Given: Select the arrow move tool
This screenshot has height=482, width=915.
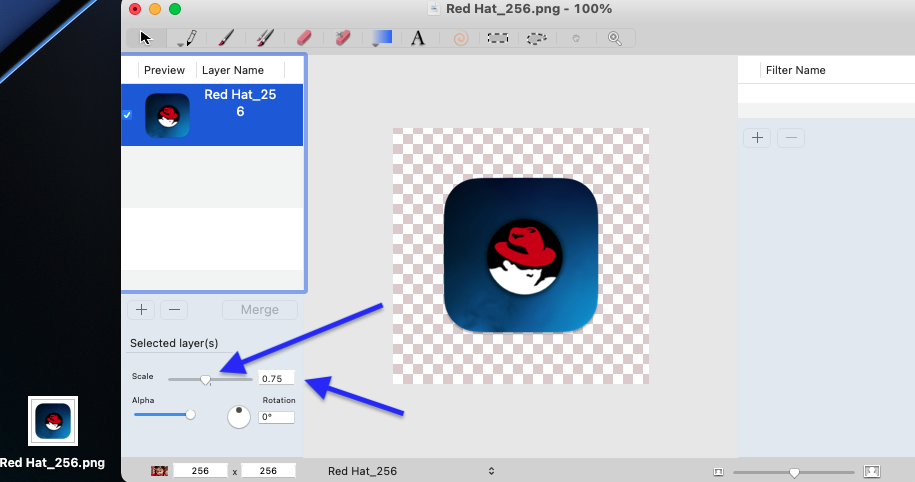Looking at the screenshot, I should coord(146,38).
